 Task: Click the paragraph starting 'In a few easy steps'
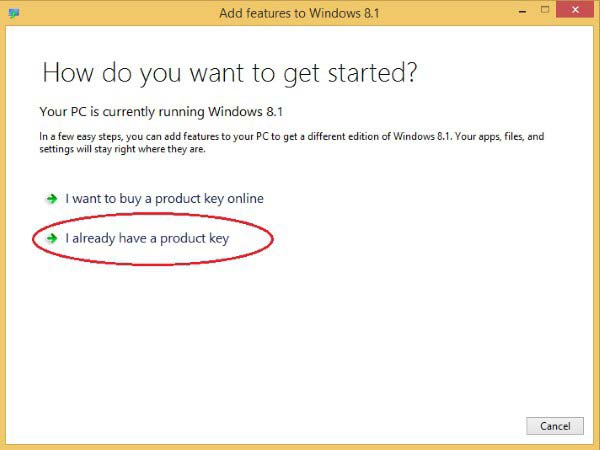[292, 142]
